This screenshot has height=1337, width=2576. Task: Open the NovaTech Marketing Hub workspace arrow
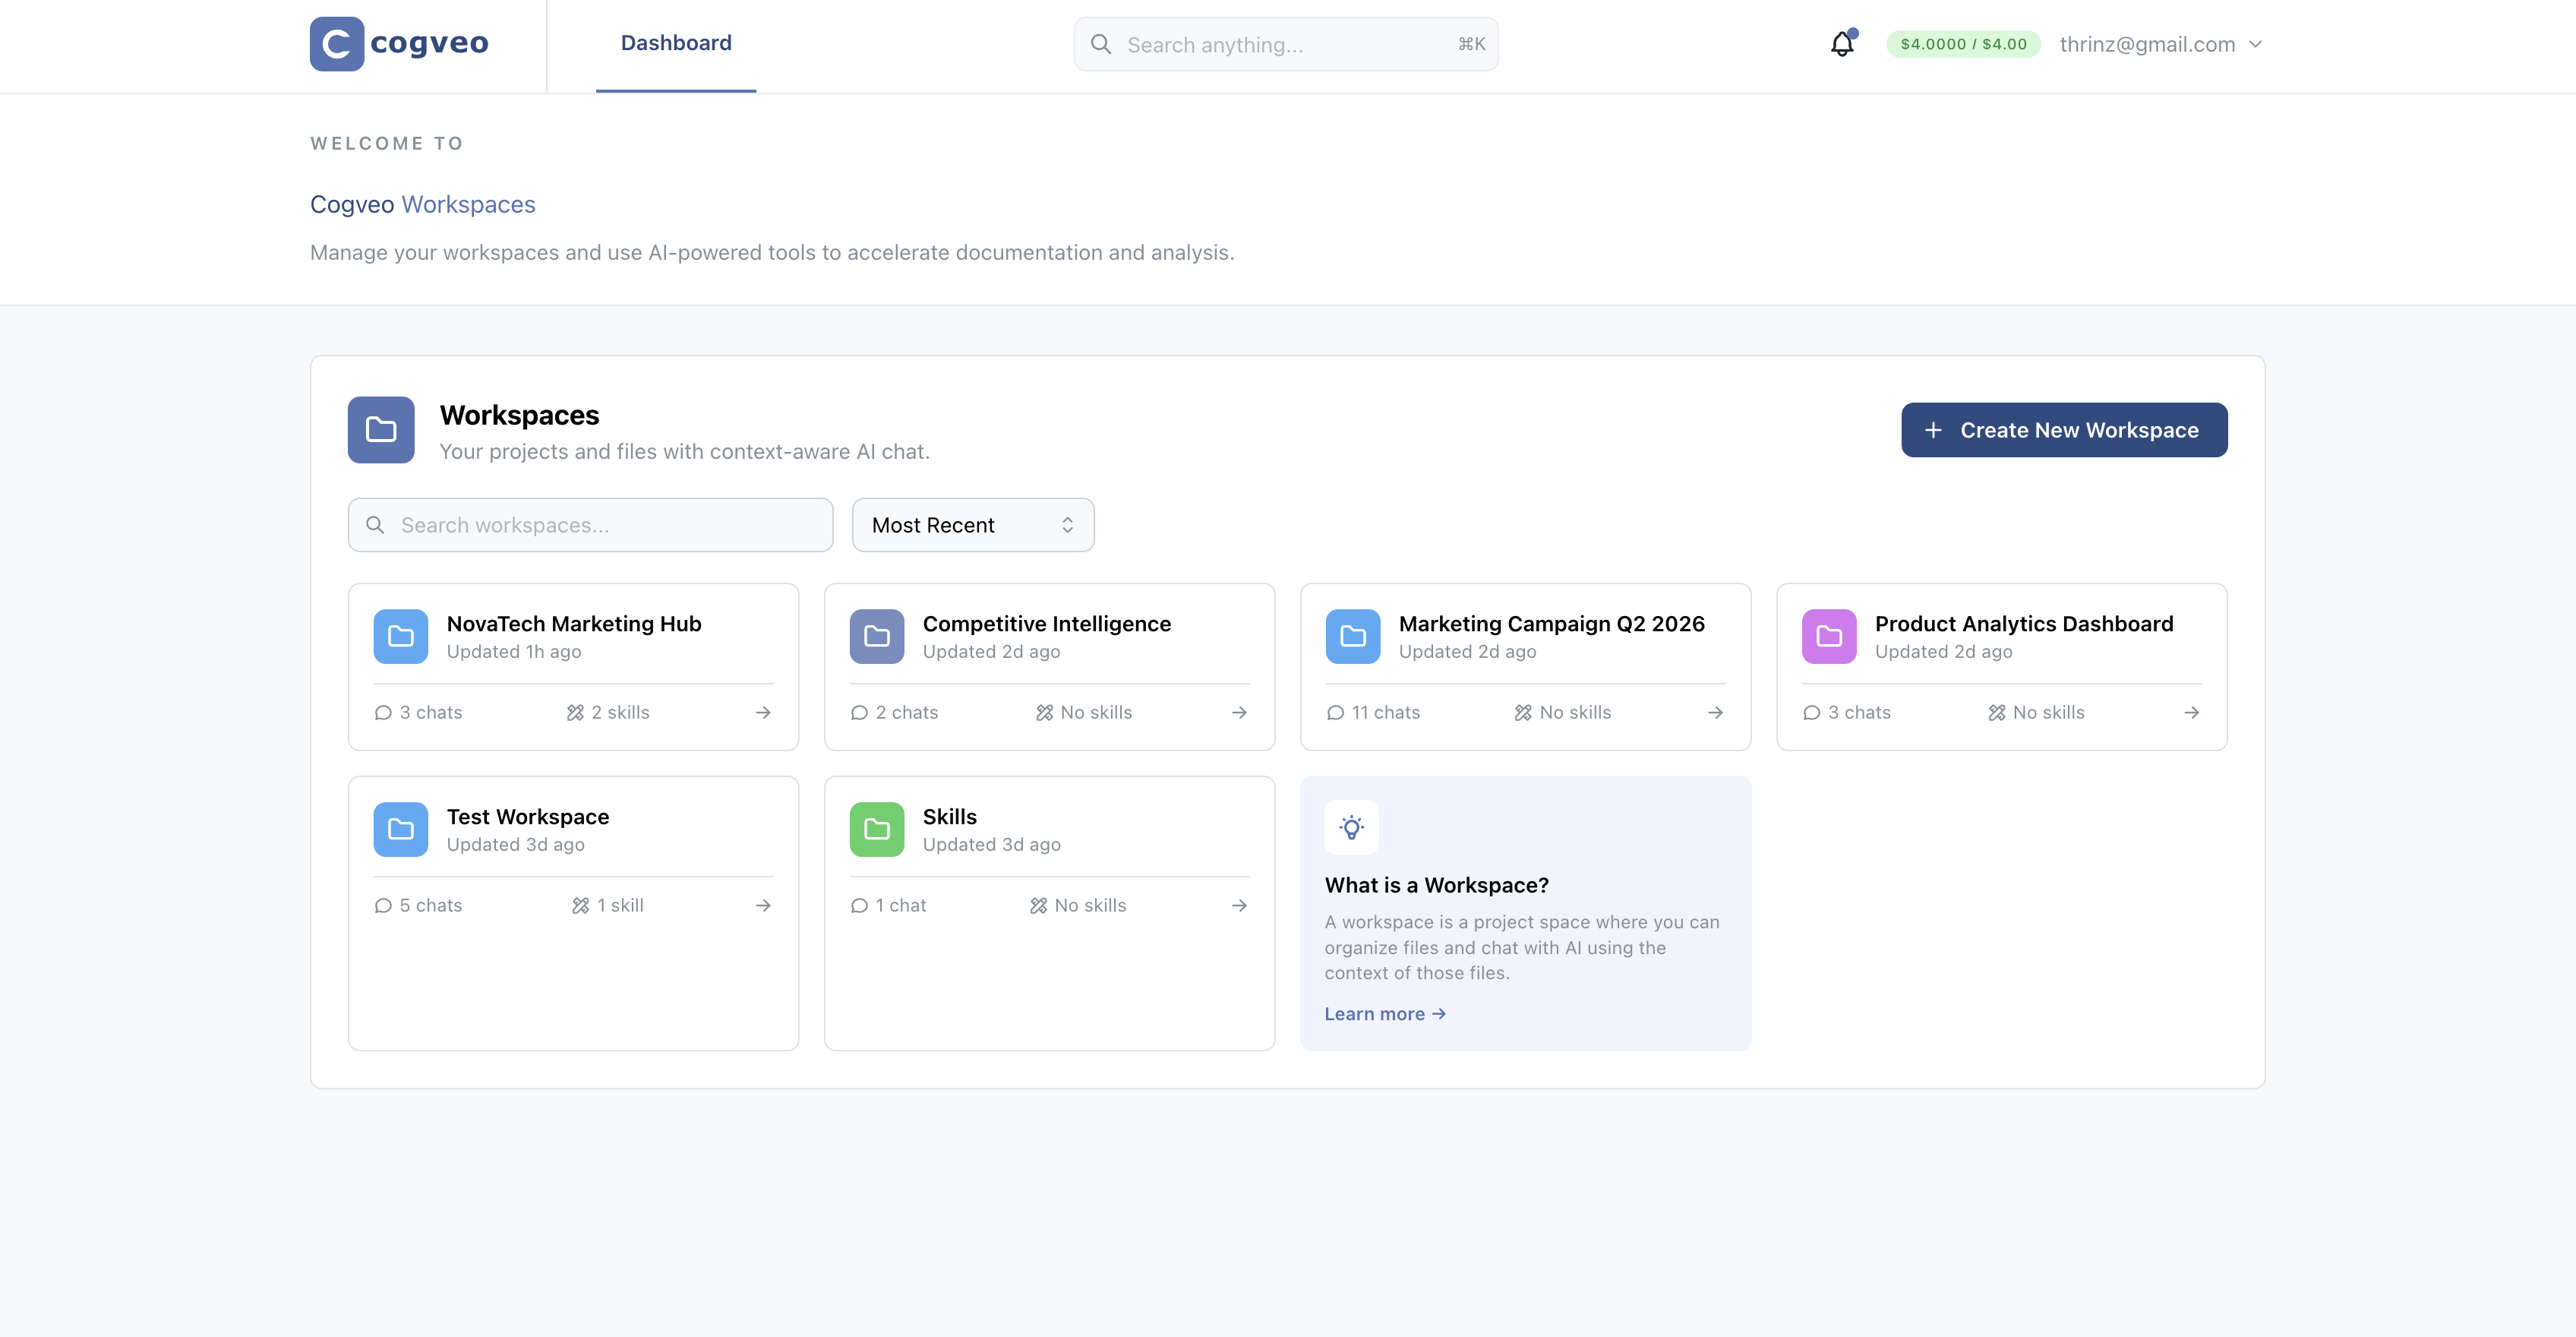(x=763, y=712)
